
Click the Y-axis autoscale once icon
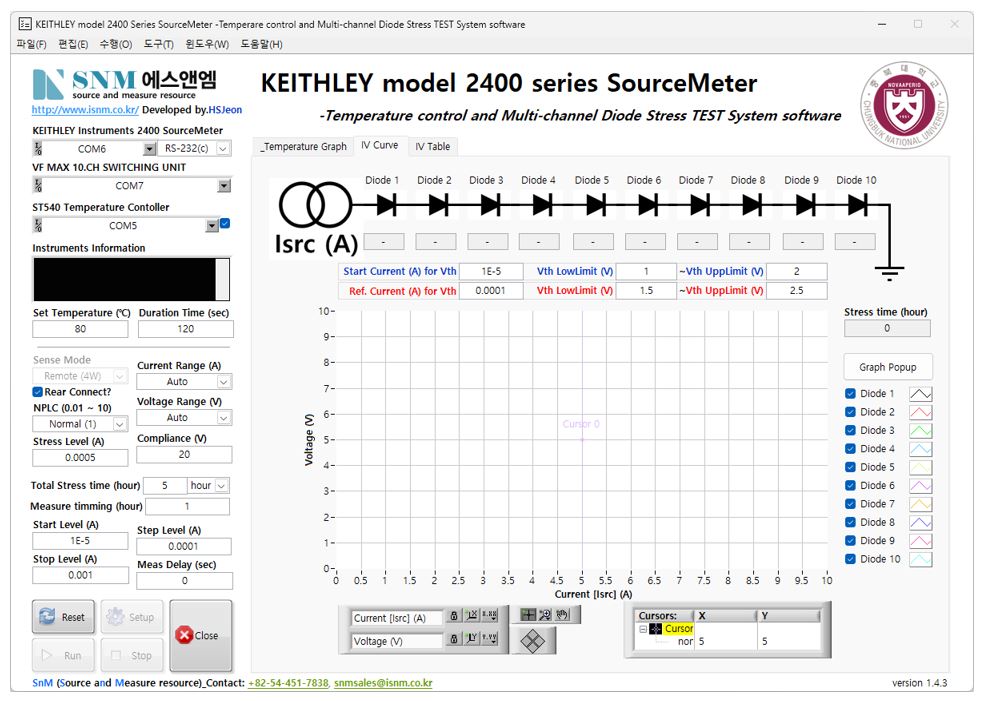tap(471, 640)
